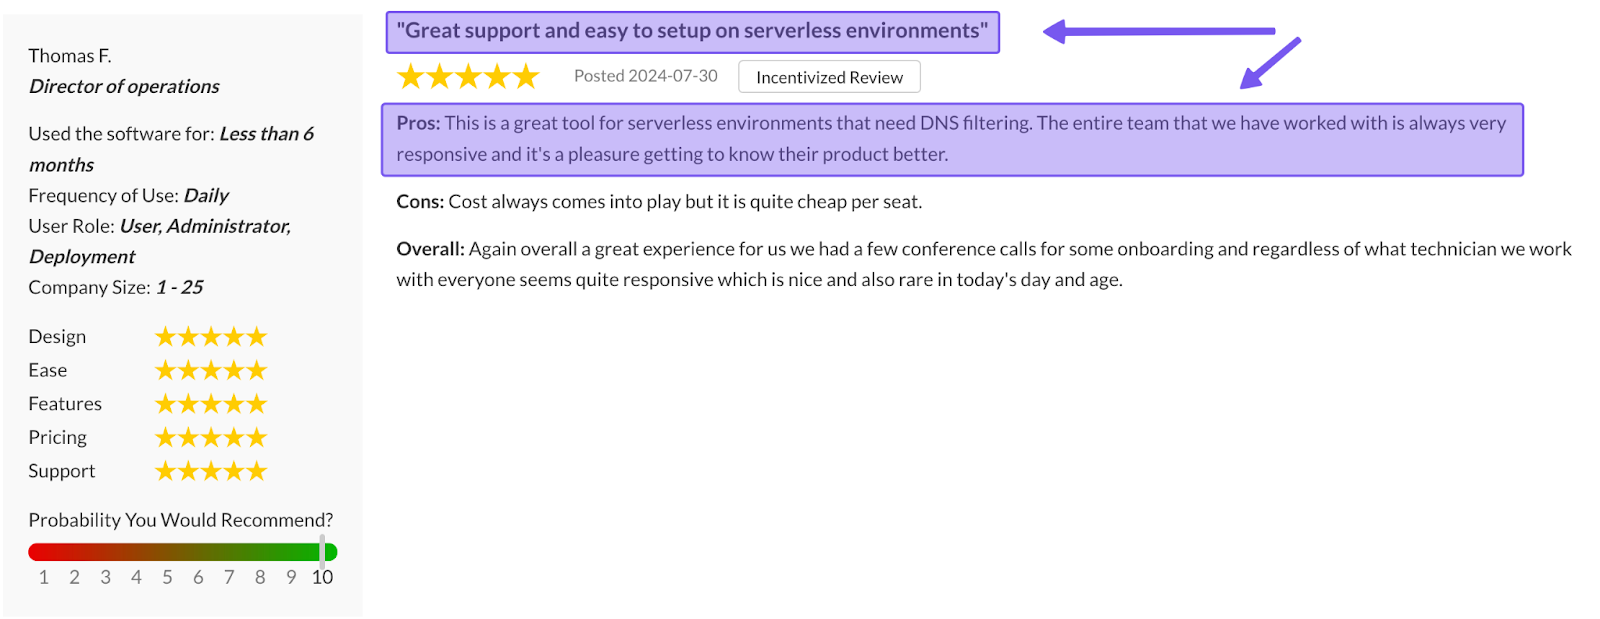Click the Director of operations job title
Viewport: 1600px width, 619px height.
pos(124,87)
